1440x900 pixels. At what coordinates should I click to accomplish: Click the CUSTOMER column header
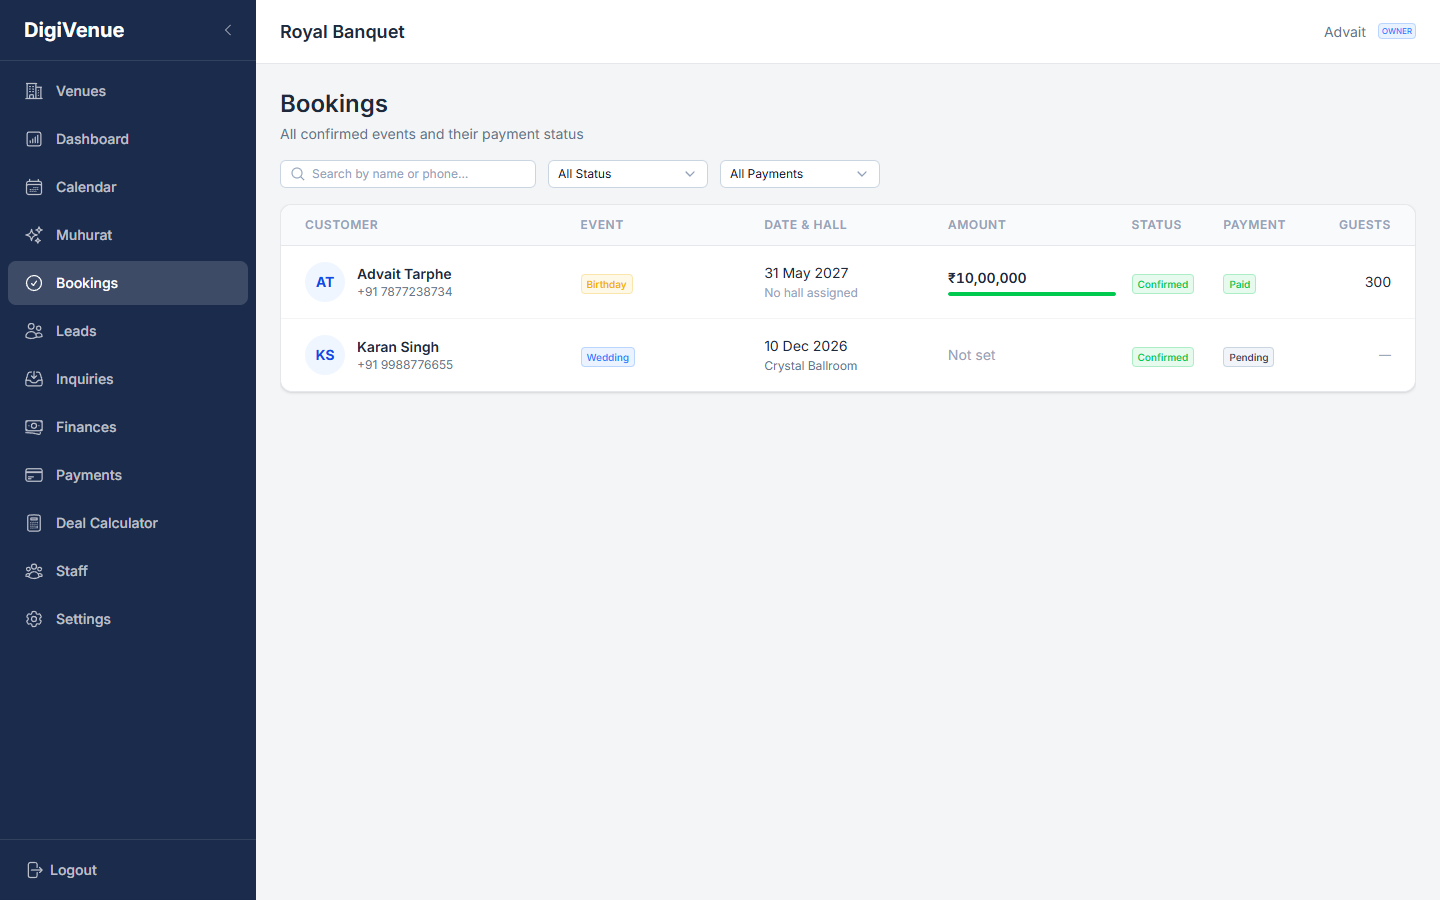coord(342,225)
